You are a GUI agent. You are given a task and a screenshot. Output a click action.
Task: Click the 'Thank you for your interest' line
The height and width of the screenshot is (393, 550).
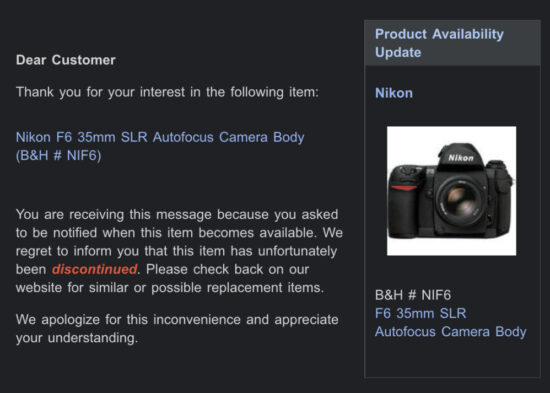pos(167,92)
